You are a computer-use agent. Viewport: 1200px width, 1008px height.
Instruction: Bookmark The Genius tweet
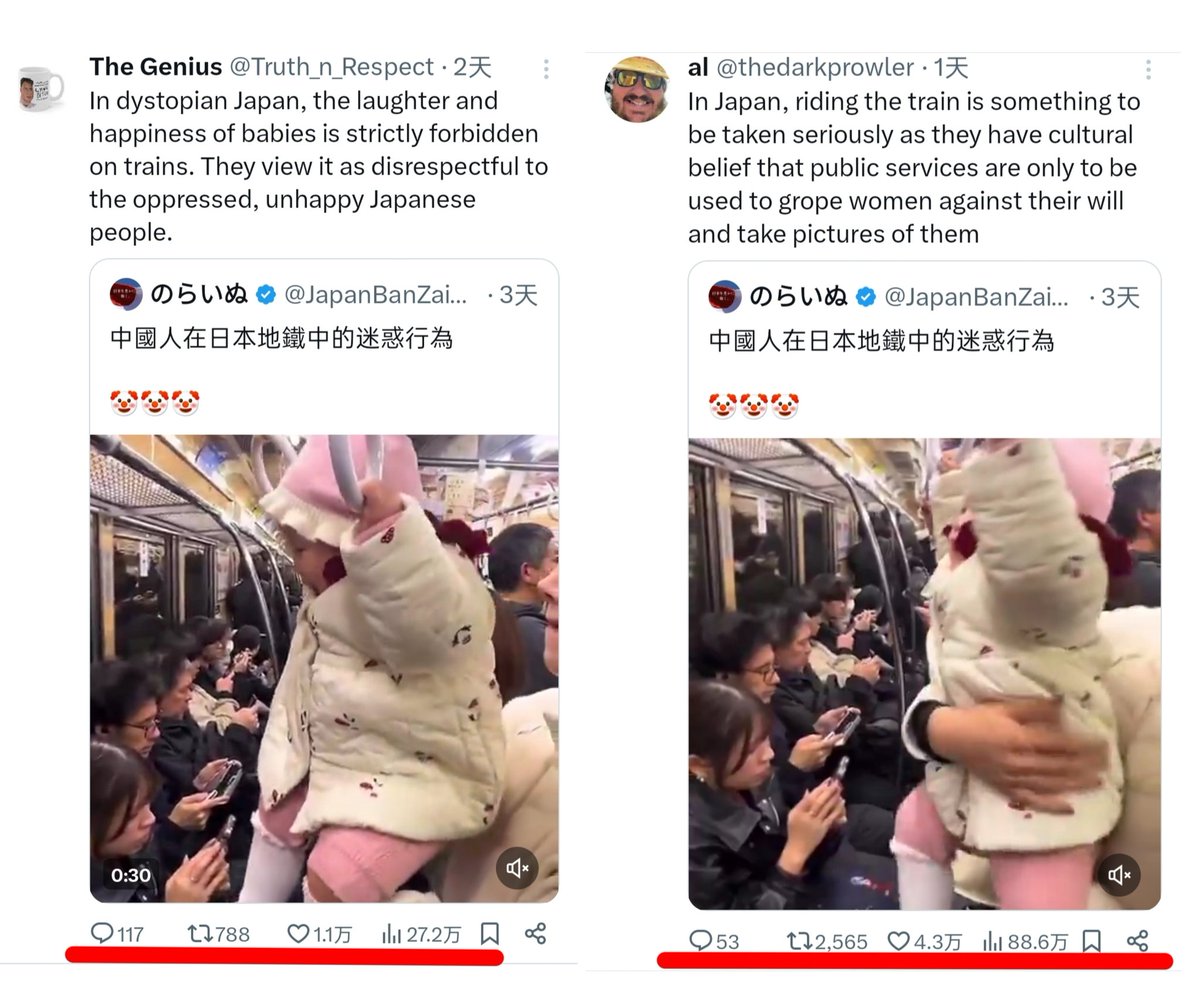tap(490, 934)
